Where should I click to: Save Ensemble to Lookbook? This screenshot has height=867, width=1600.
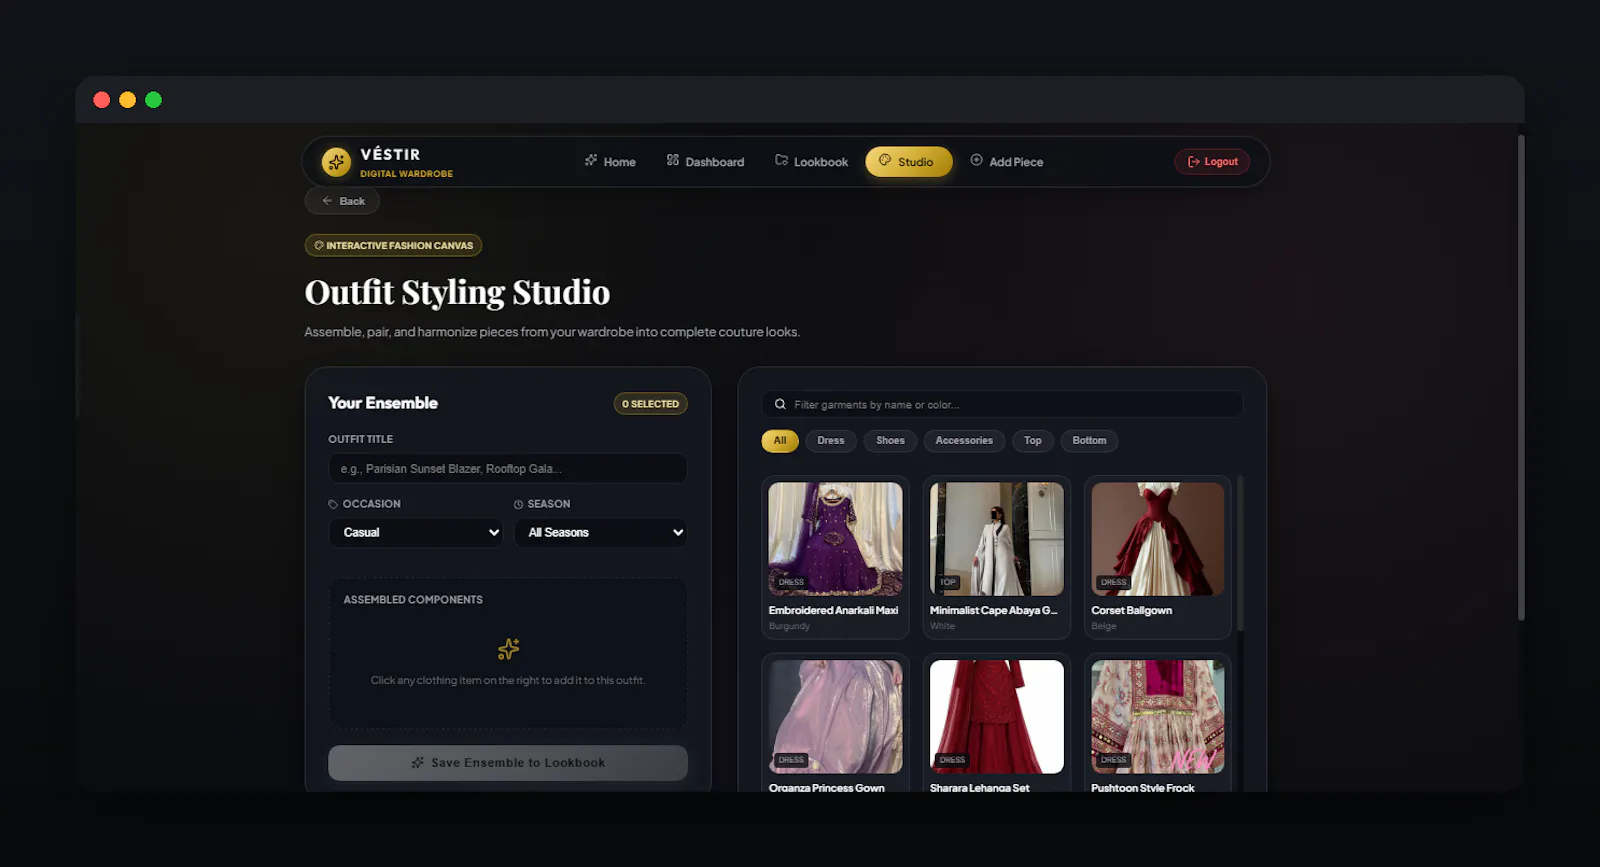tap(507, 763)
